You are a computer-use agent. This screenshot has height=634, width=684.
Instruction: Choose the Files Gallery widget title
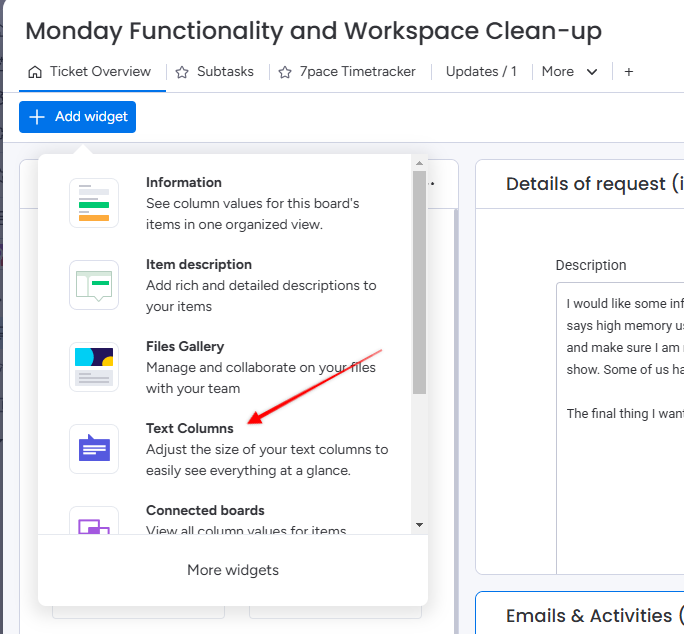[x=185, y=346]
